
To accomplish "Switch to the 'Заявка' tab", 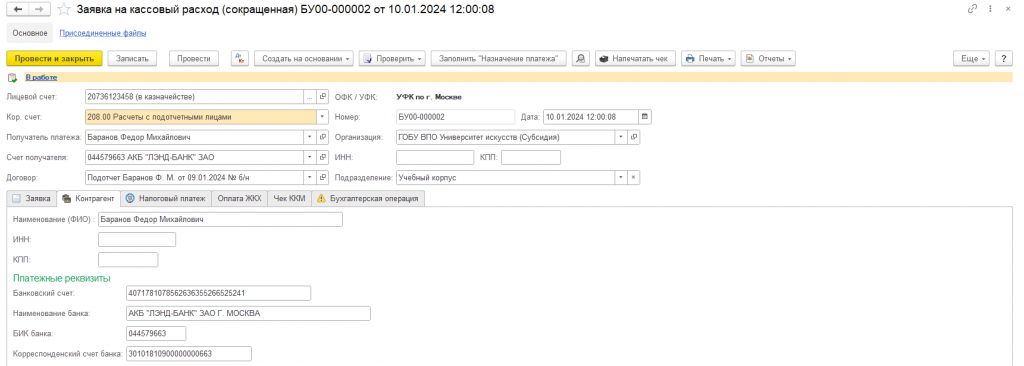I will (31, 199).
